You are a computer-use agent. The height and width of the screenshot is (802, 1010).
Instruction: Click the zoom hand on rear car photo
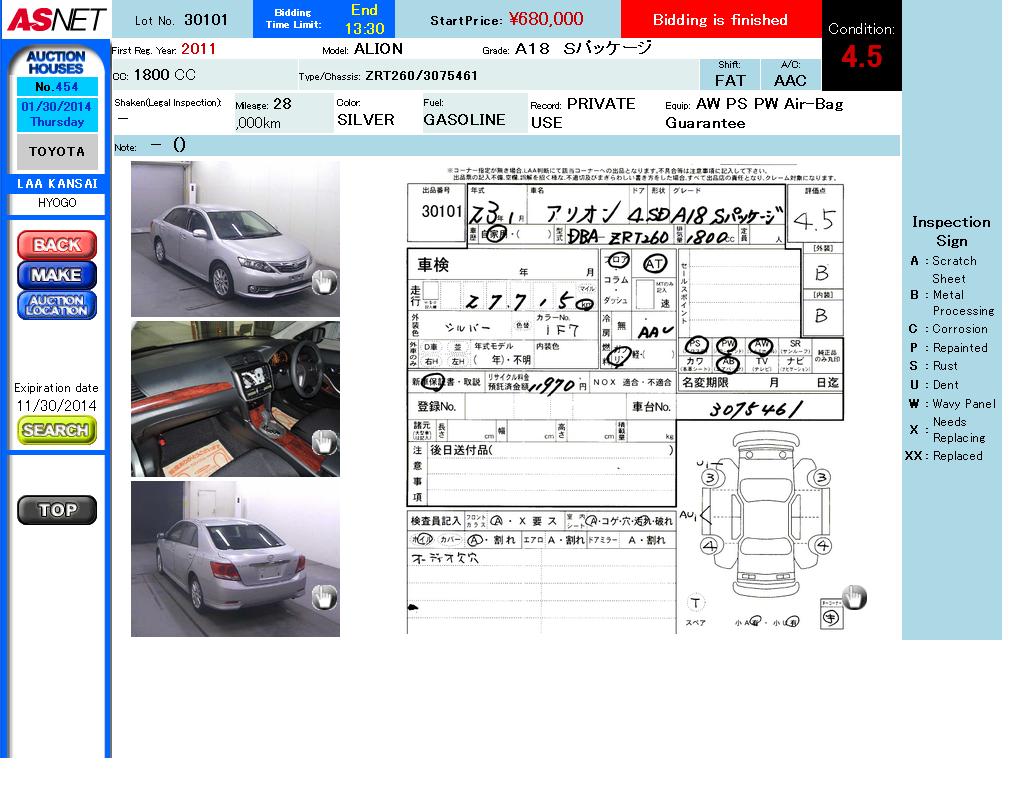[323, 598]
